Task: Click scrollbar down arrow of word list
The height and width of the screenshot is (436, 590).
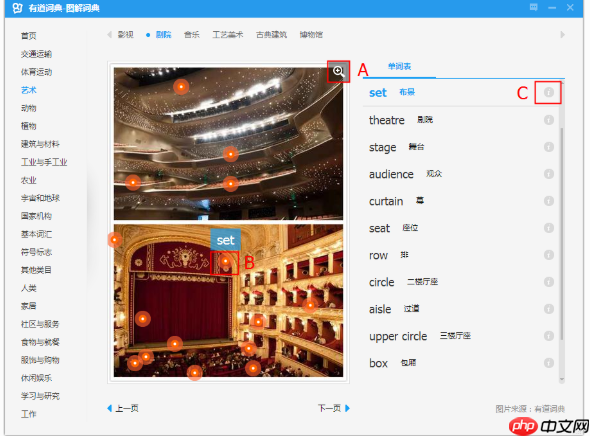Action: click(562, 379)
